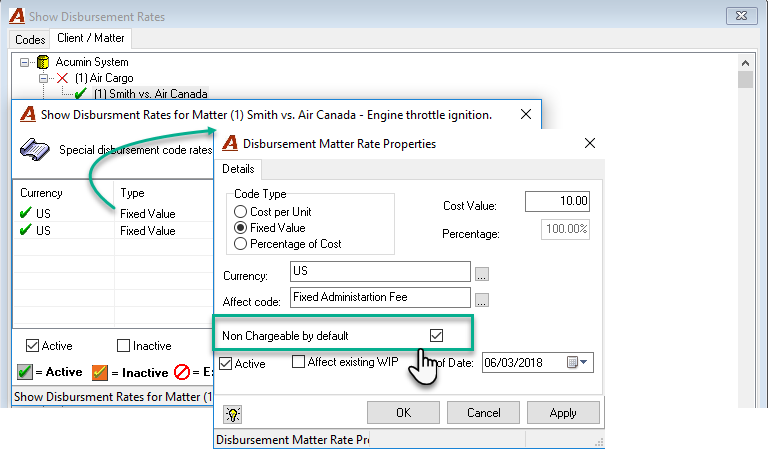Click the OK button
The image size is (768, 449).
(403, 413)
